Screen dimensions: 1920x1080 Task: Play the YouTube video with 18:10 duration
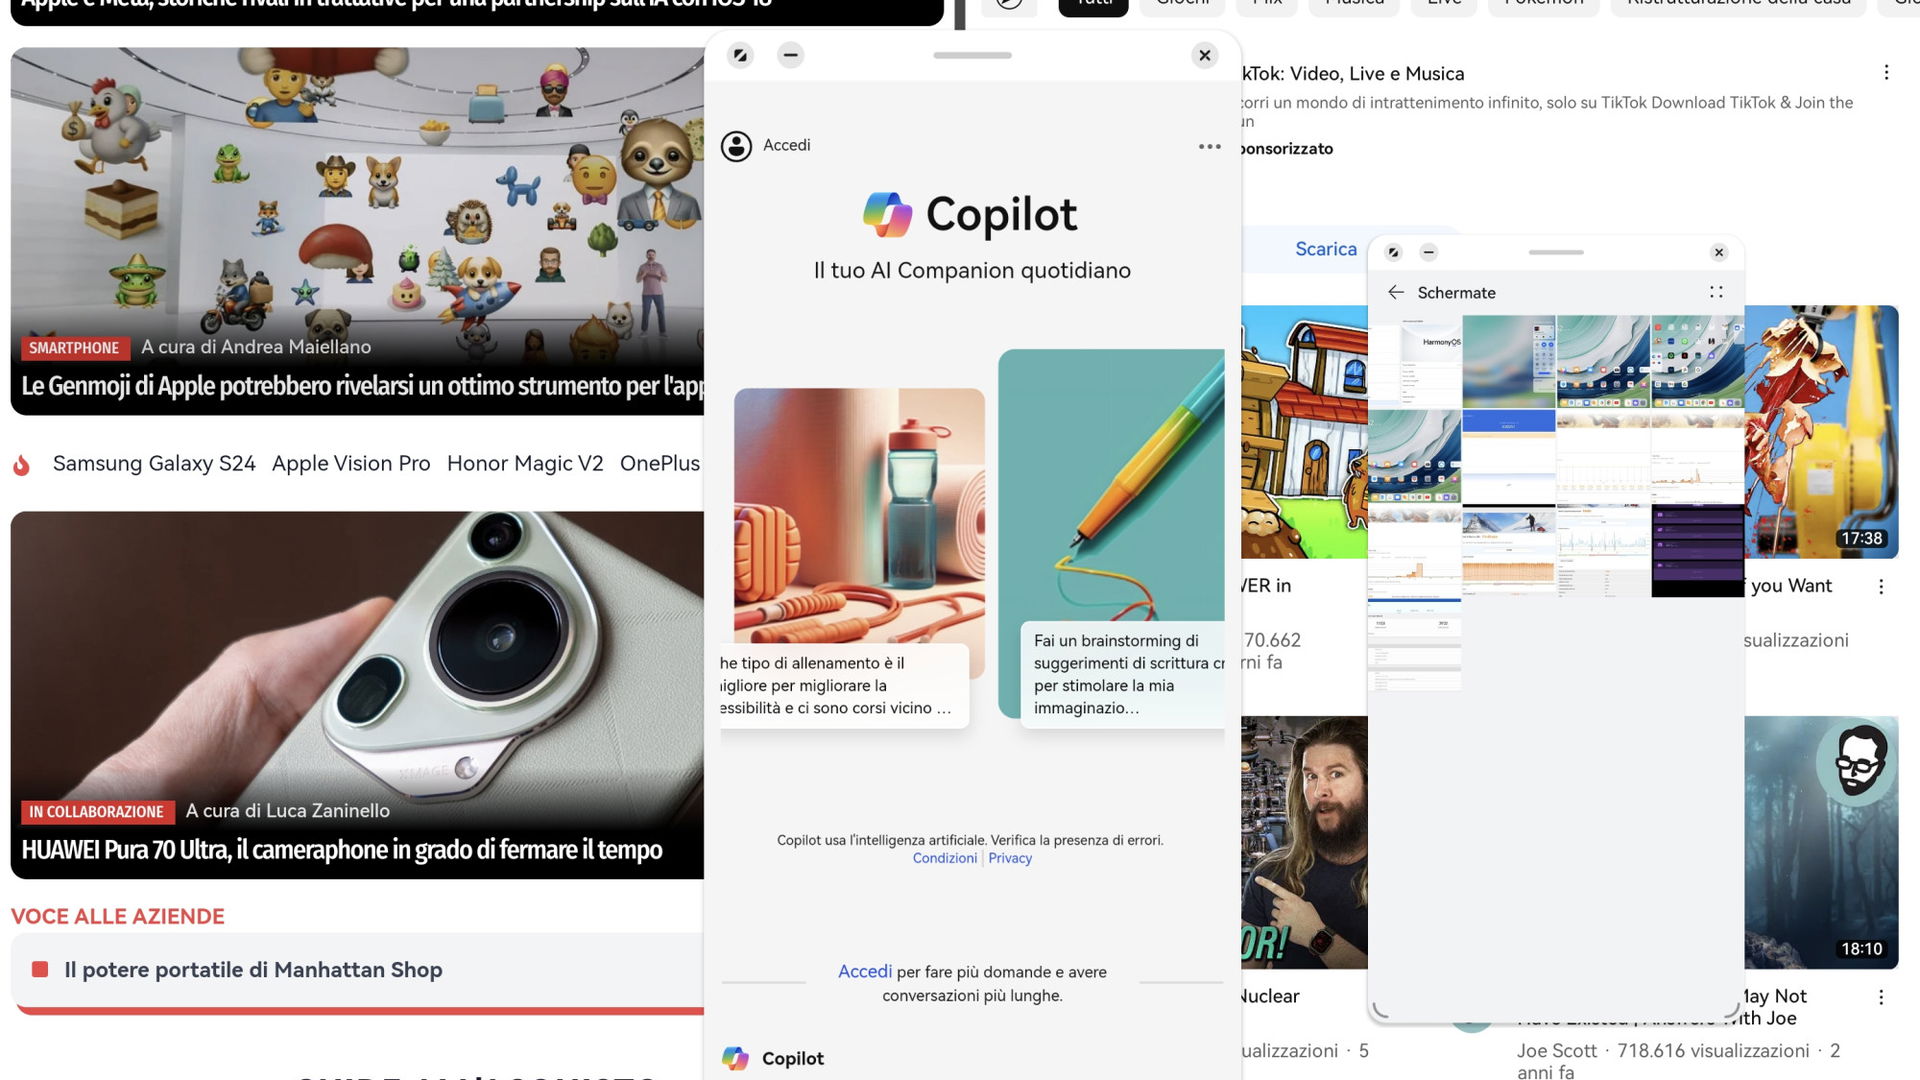(x=1821, y=842)
